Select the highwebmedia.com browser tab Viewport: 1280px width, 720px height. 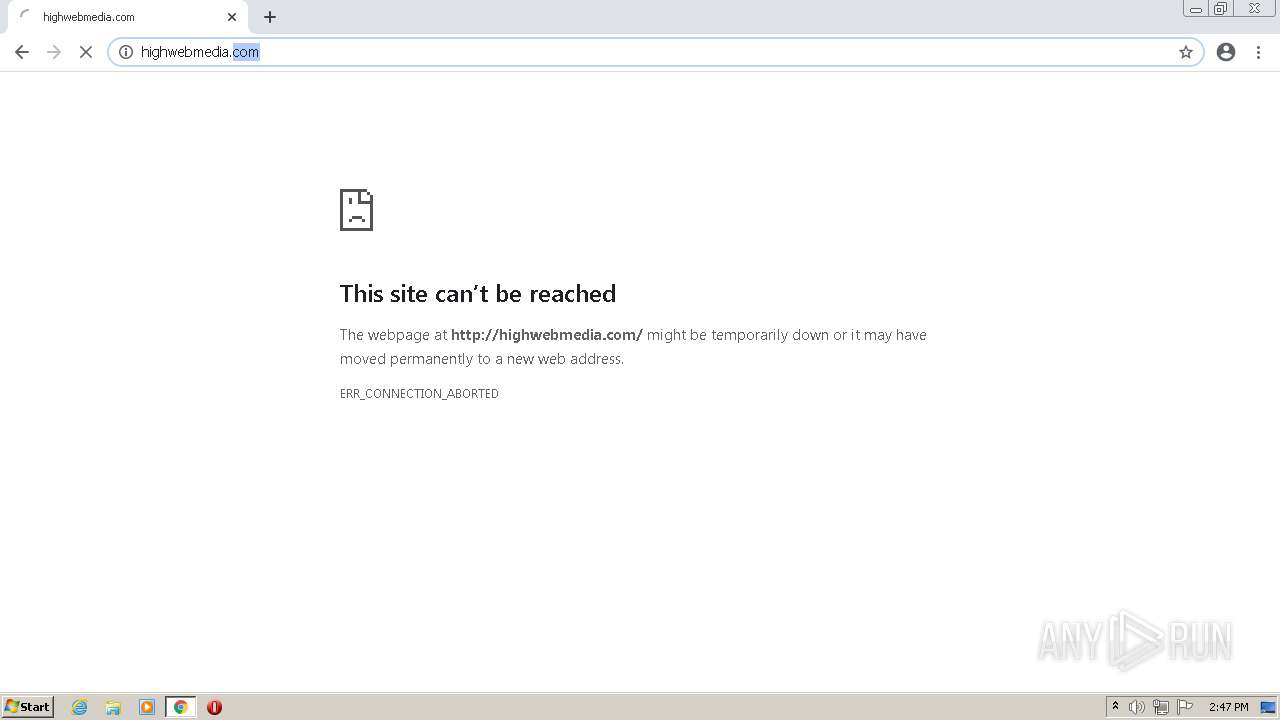(127, 17)
